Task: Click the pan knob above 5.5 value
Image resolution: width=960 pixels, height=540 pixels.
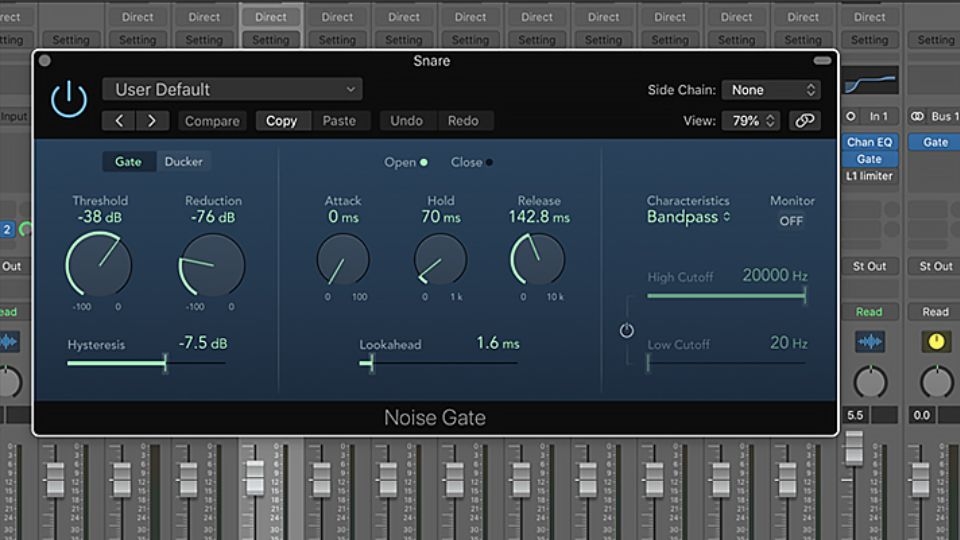Action: 870,382
